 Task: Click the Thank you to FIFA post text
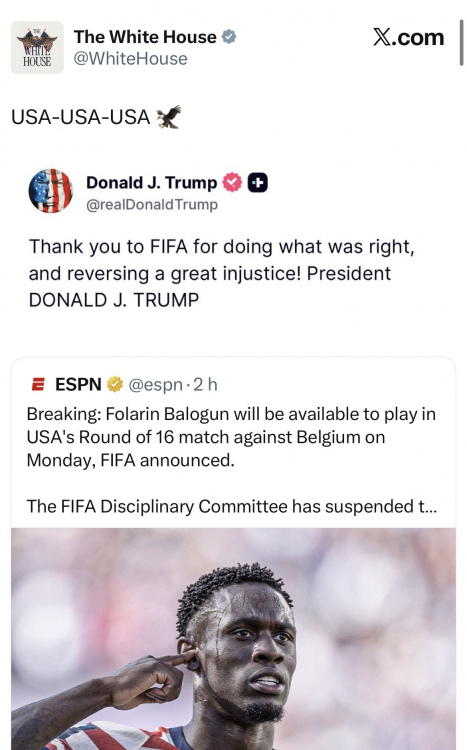[x=222, y=273]
